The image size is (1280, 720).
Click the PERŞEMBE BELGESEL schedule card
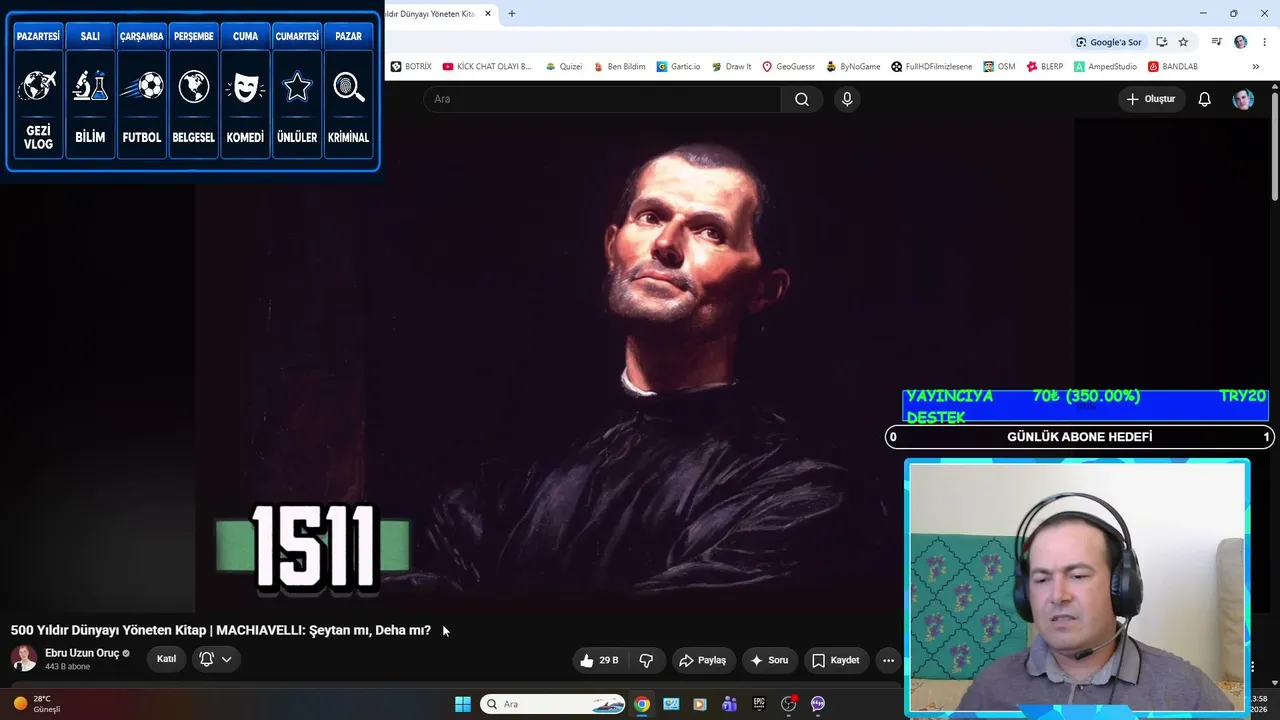(x=194, y=91)
